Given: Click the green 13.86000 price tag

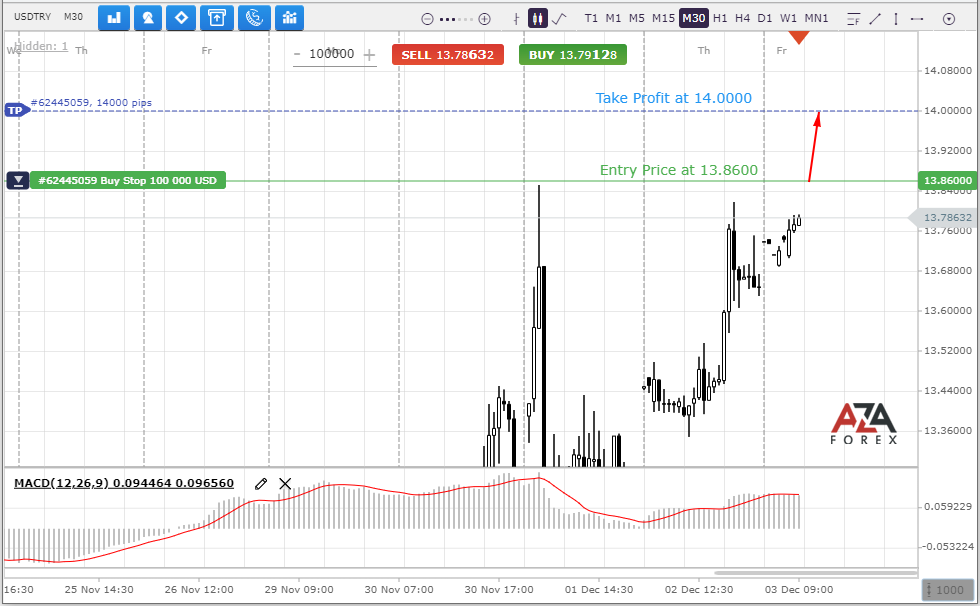Looking at the screenshot, I should coord(948,181).
